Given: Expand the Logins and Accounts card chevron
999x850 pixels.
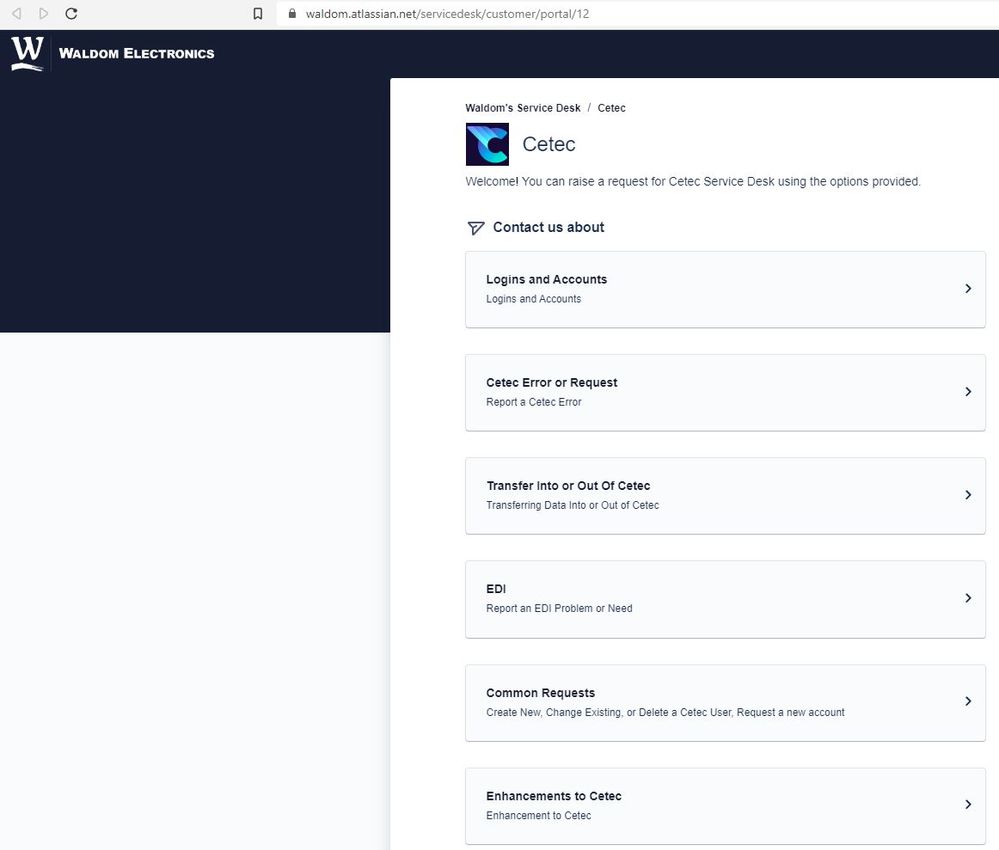Looking at the screenshot, I should [x=967, y=289].
